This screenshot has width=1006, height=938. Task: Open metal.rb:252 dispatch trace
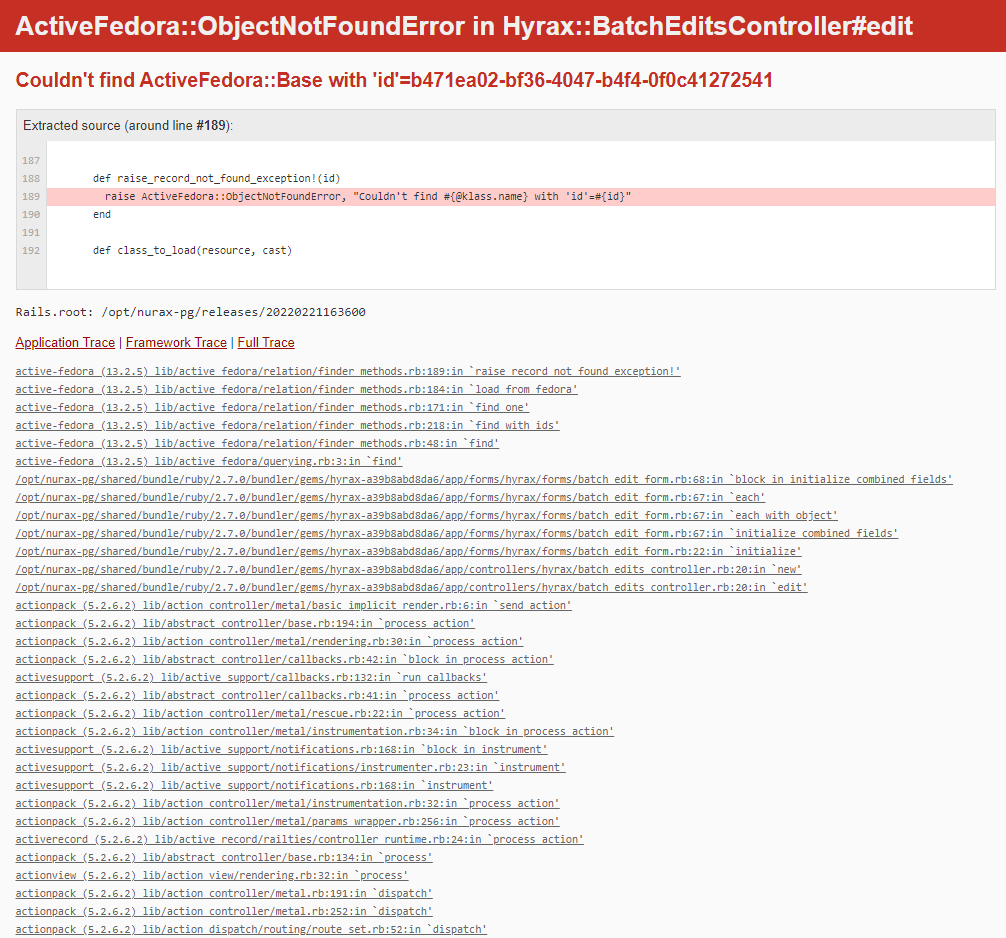[x=224, y=910]
